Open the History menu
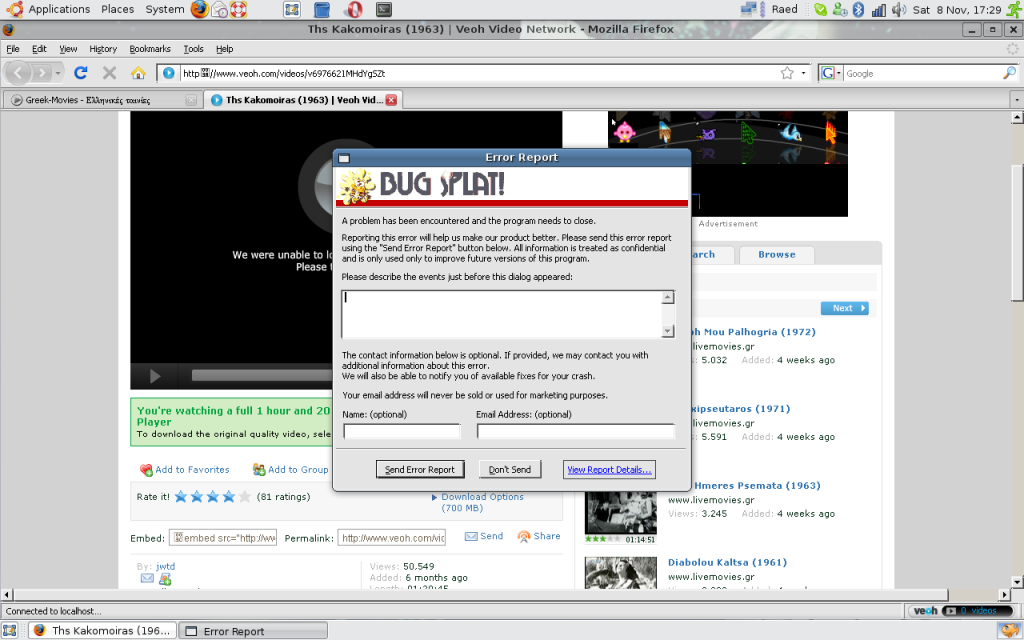1024x640 pixels. pos(103,49)
